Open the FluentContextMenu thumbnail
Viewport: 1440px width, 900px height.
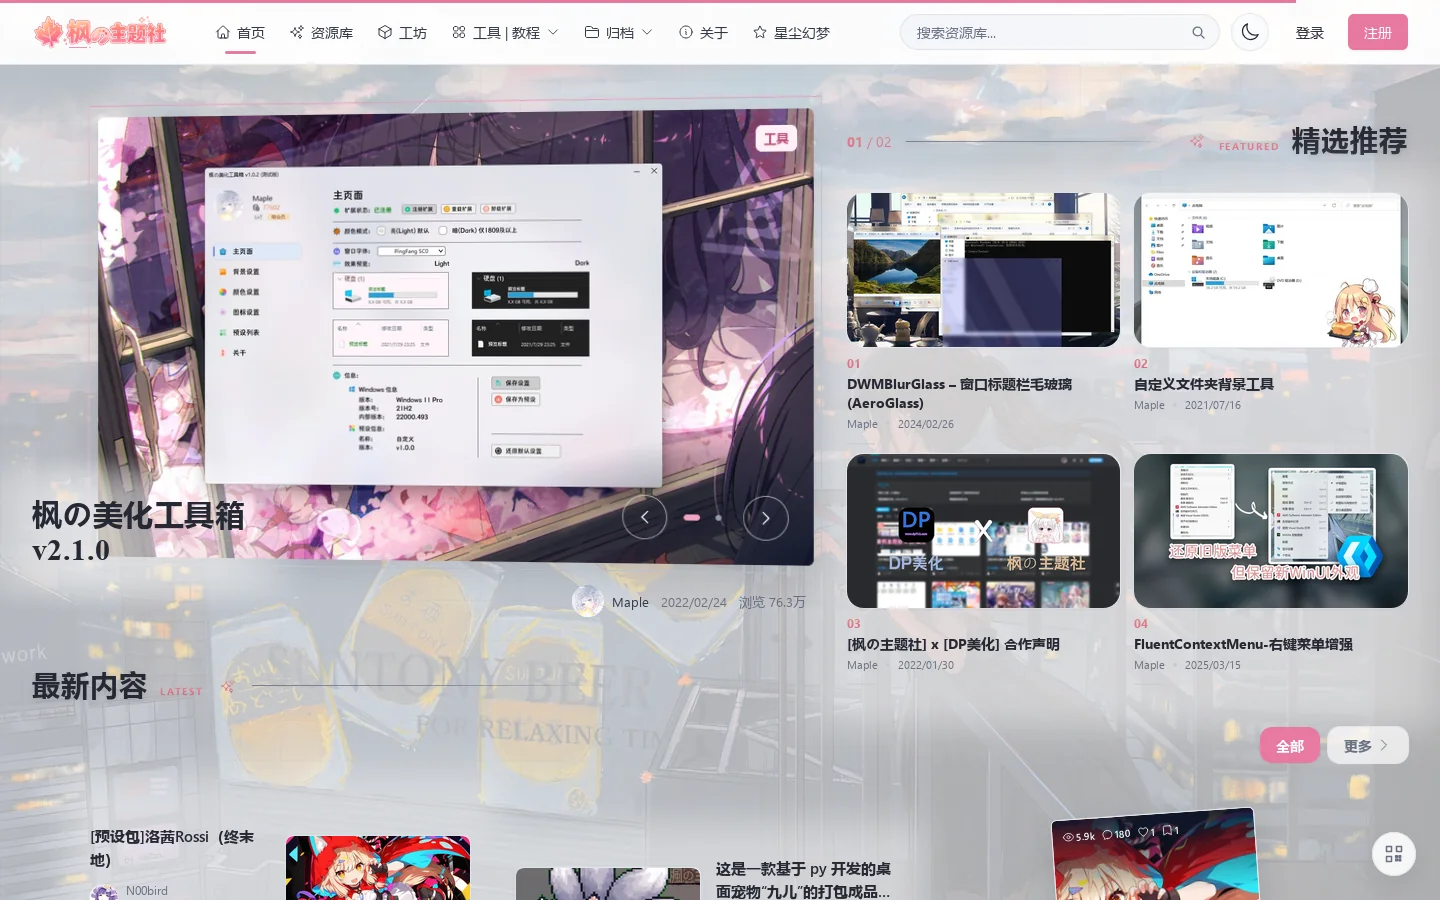pyautogui.click(x=1271, y=531)
